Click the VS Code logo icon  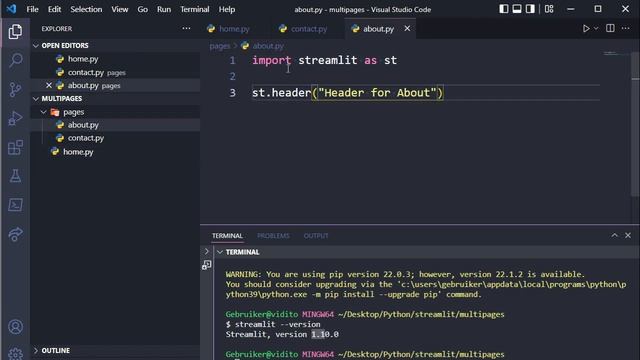pyautogui.click(x=11, y=9)
